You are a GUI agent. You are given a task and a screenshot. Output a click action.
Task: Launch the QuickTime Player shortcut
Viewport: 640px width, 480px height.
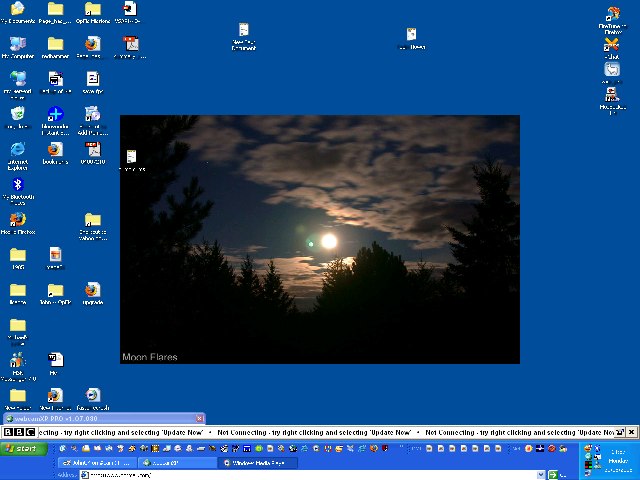[x=612, y=20]
